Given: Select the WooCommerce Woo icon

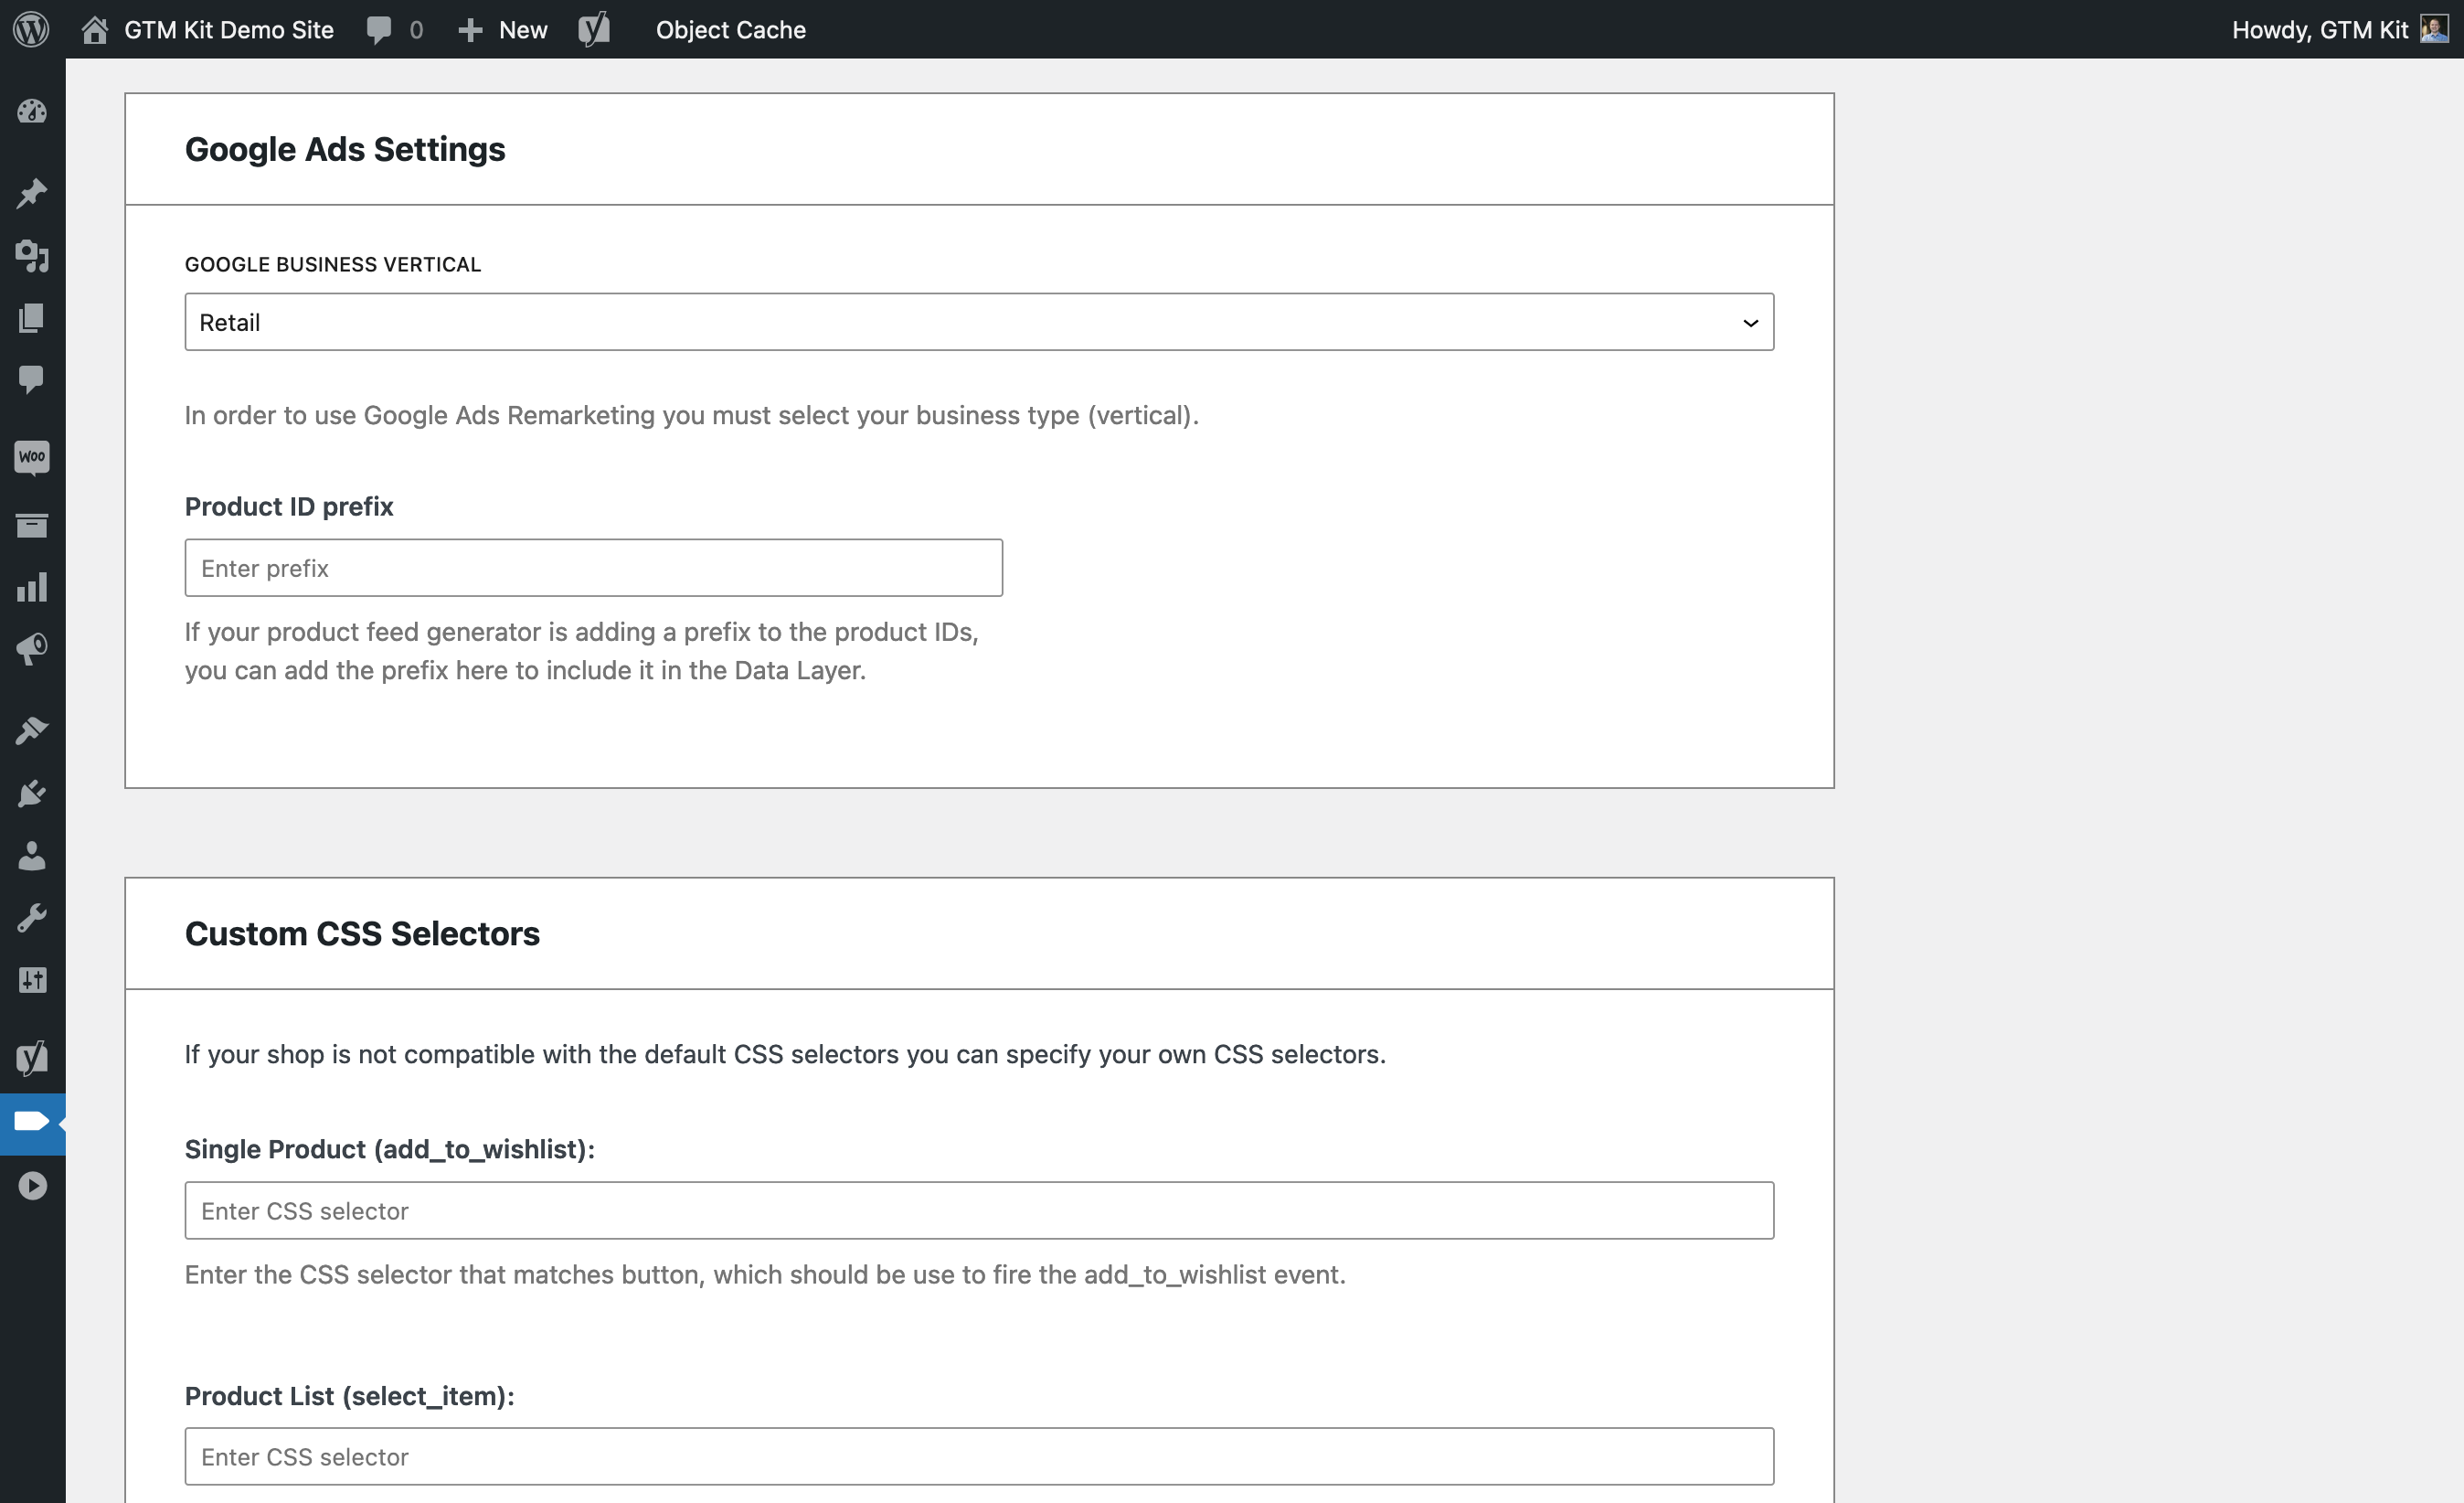Looking at the screenshot, I should click(x=32, y=457).
